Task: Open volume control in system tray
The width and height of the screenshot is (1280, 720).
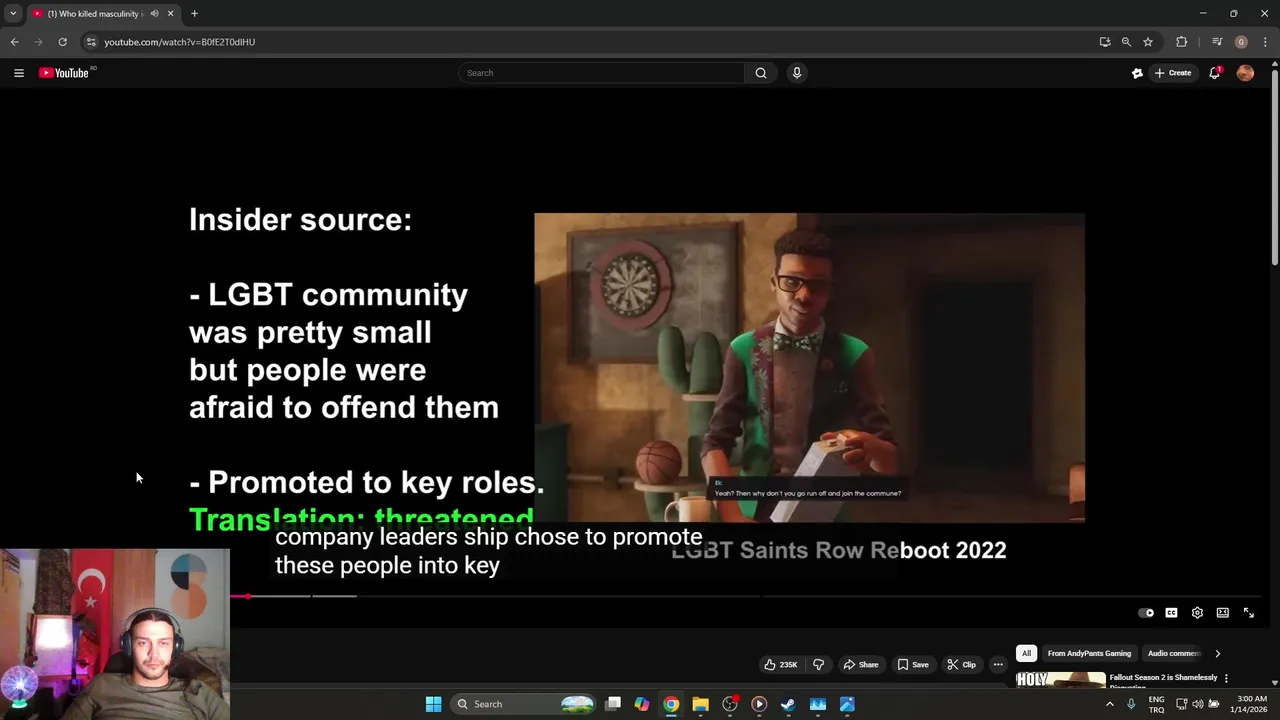Action: click(1198, 704)
